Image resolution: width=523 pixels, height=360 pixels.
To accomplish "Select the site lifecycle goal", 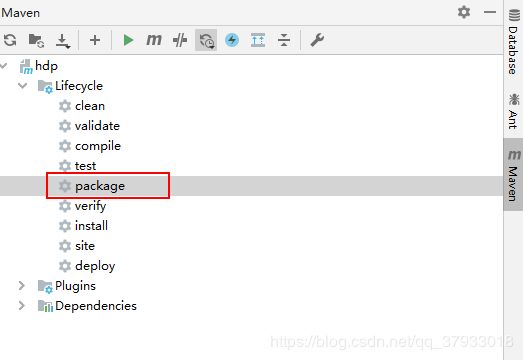I will point(85,246).
